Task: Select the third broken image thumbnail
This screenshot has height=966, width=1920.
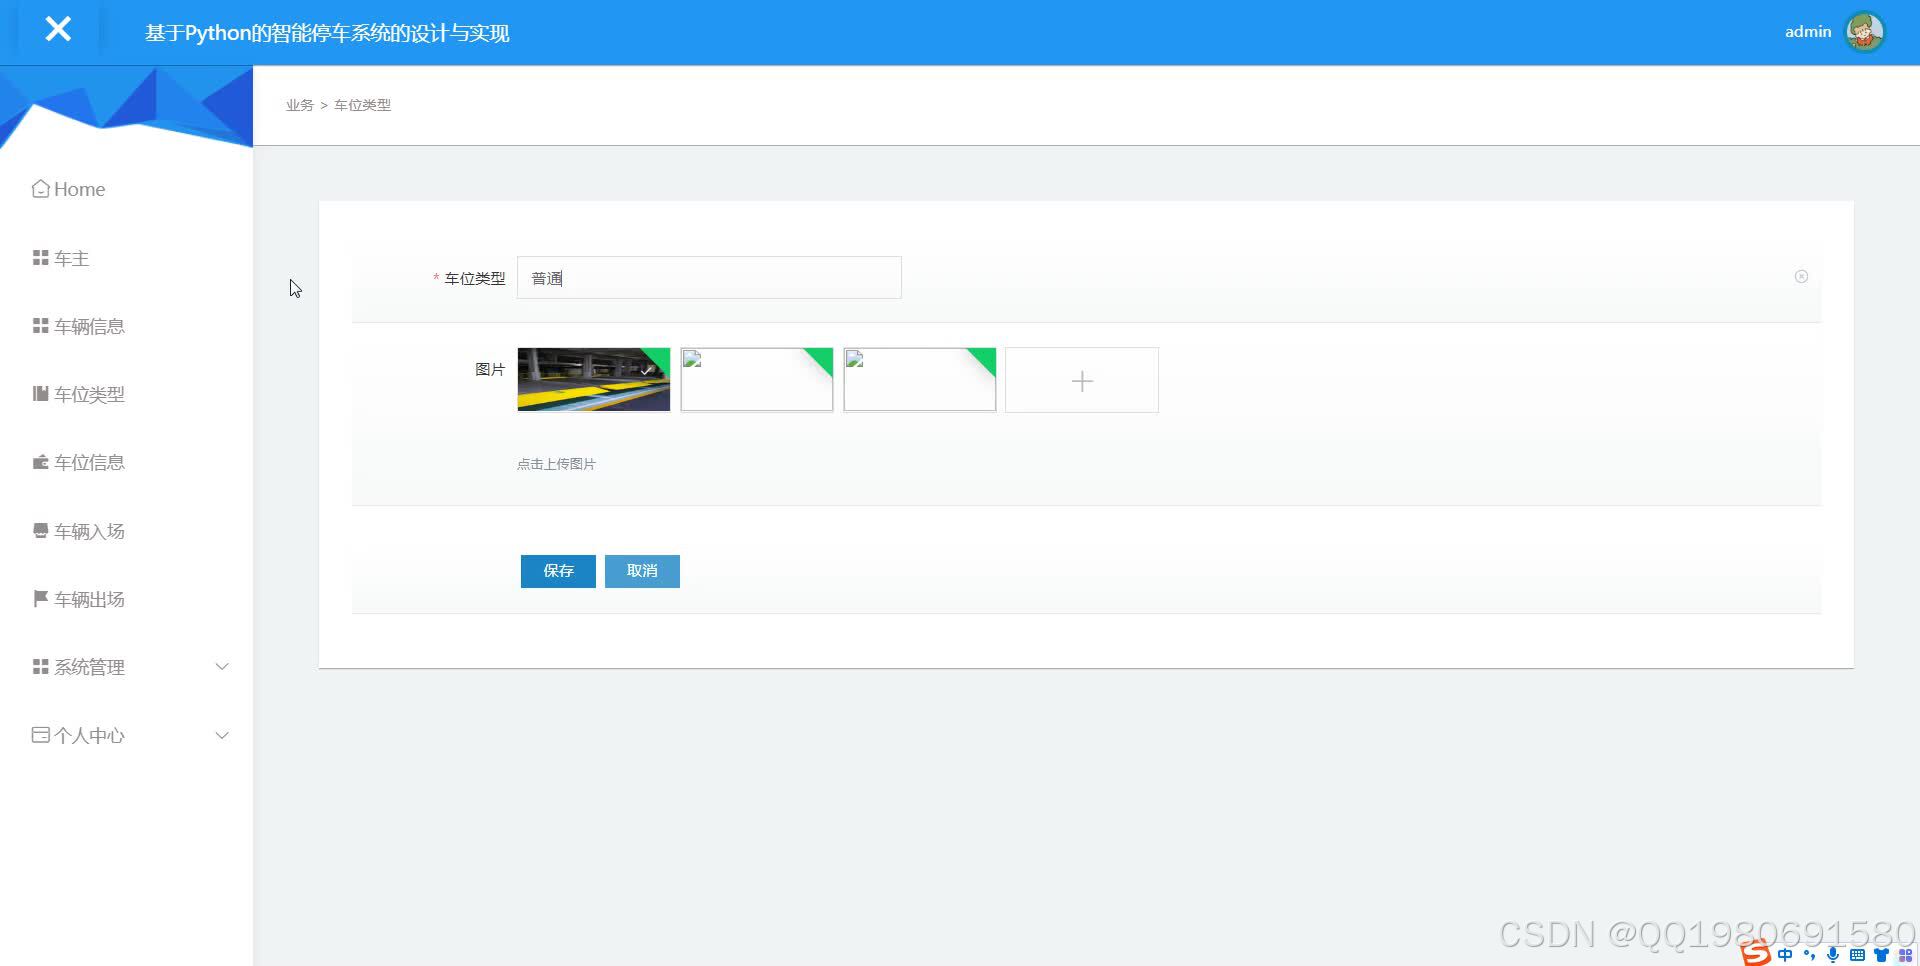Action: [920, 379]
